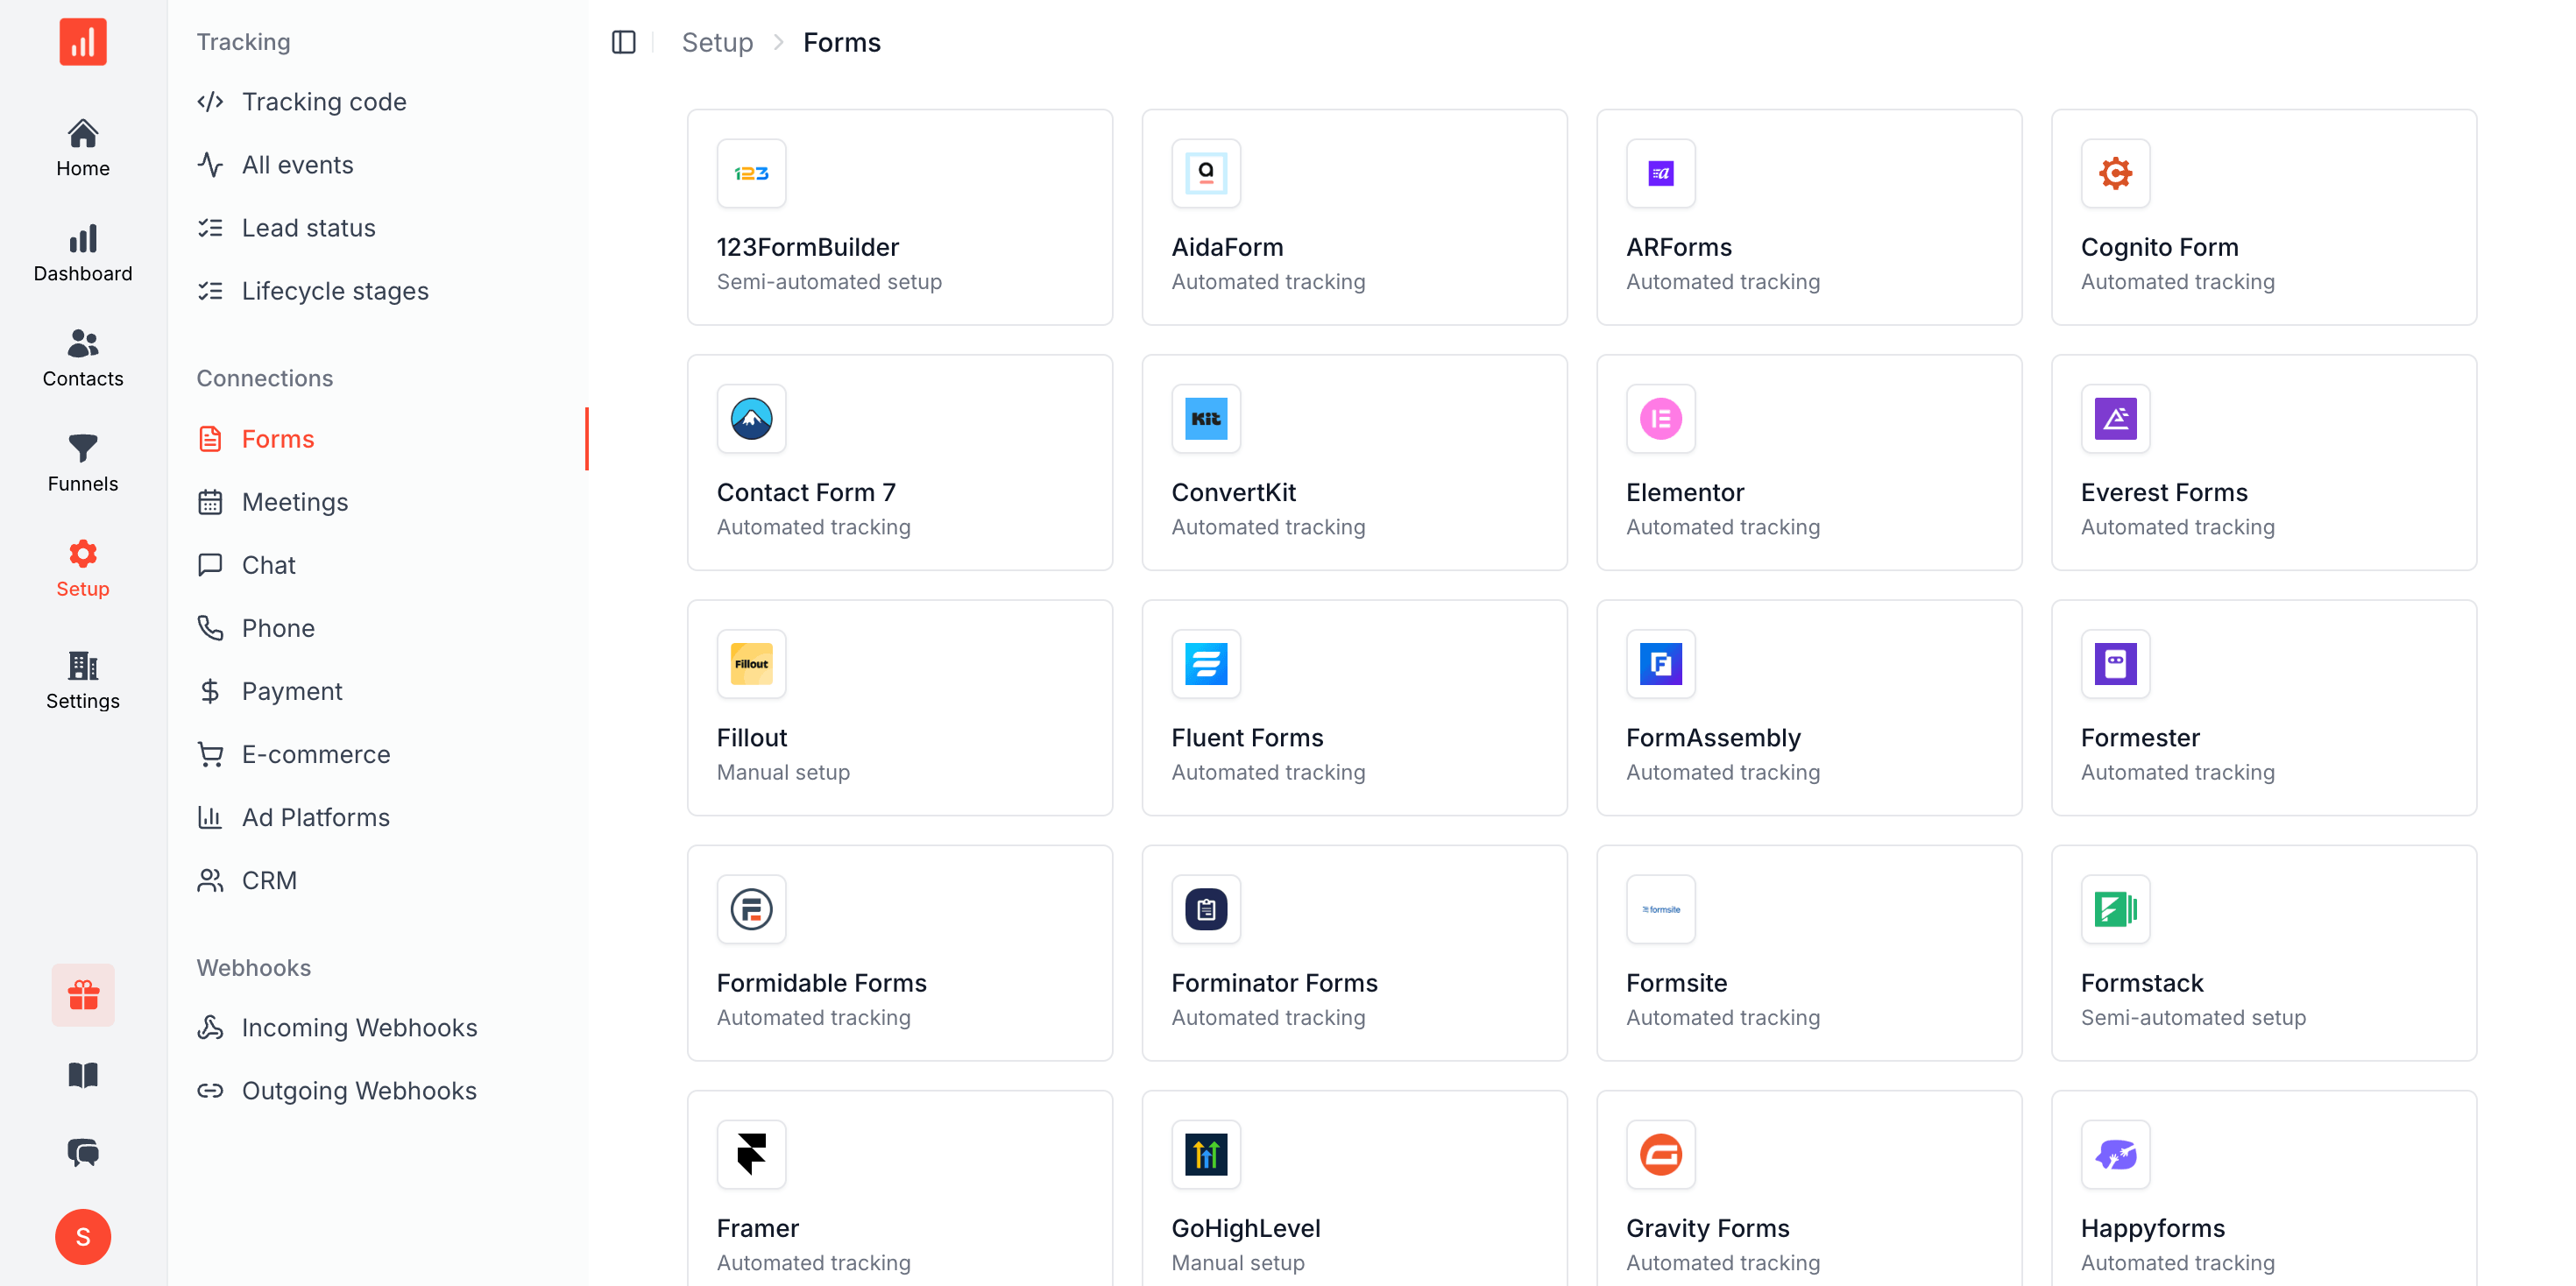Click the Fluent Forms logo icon
The image size is (2576, 1286).
(1206, 663)
